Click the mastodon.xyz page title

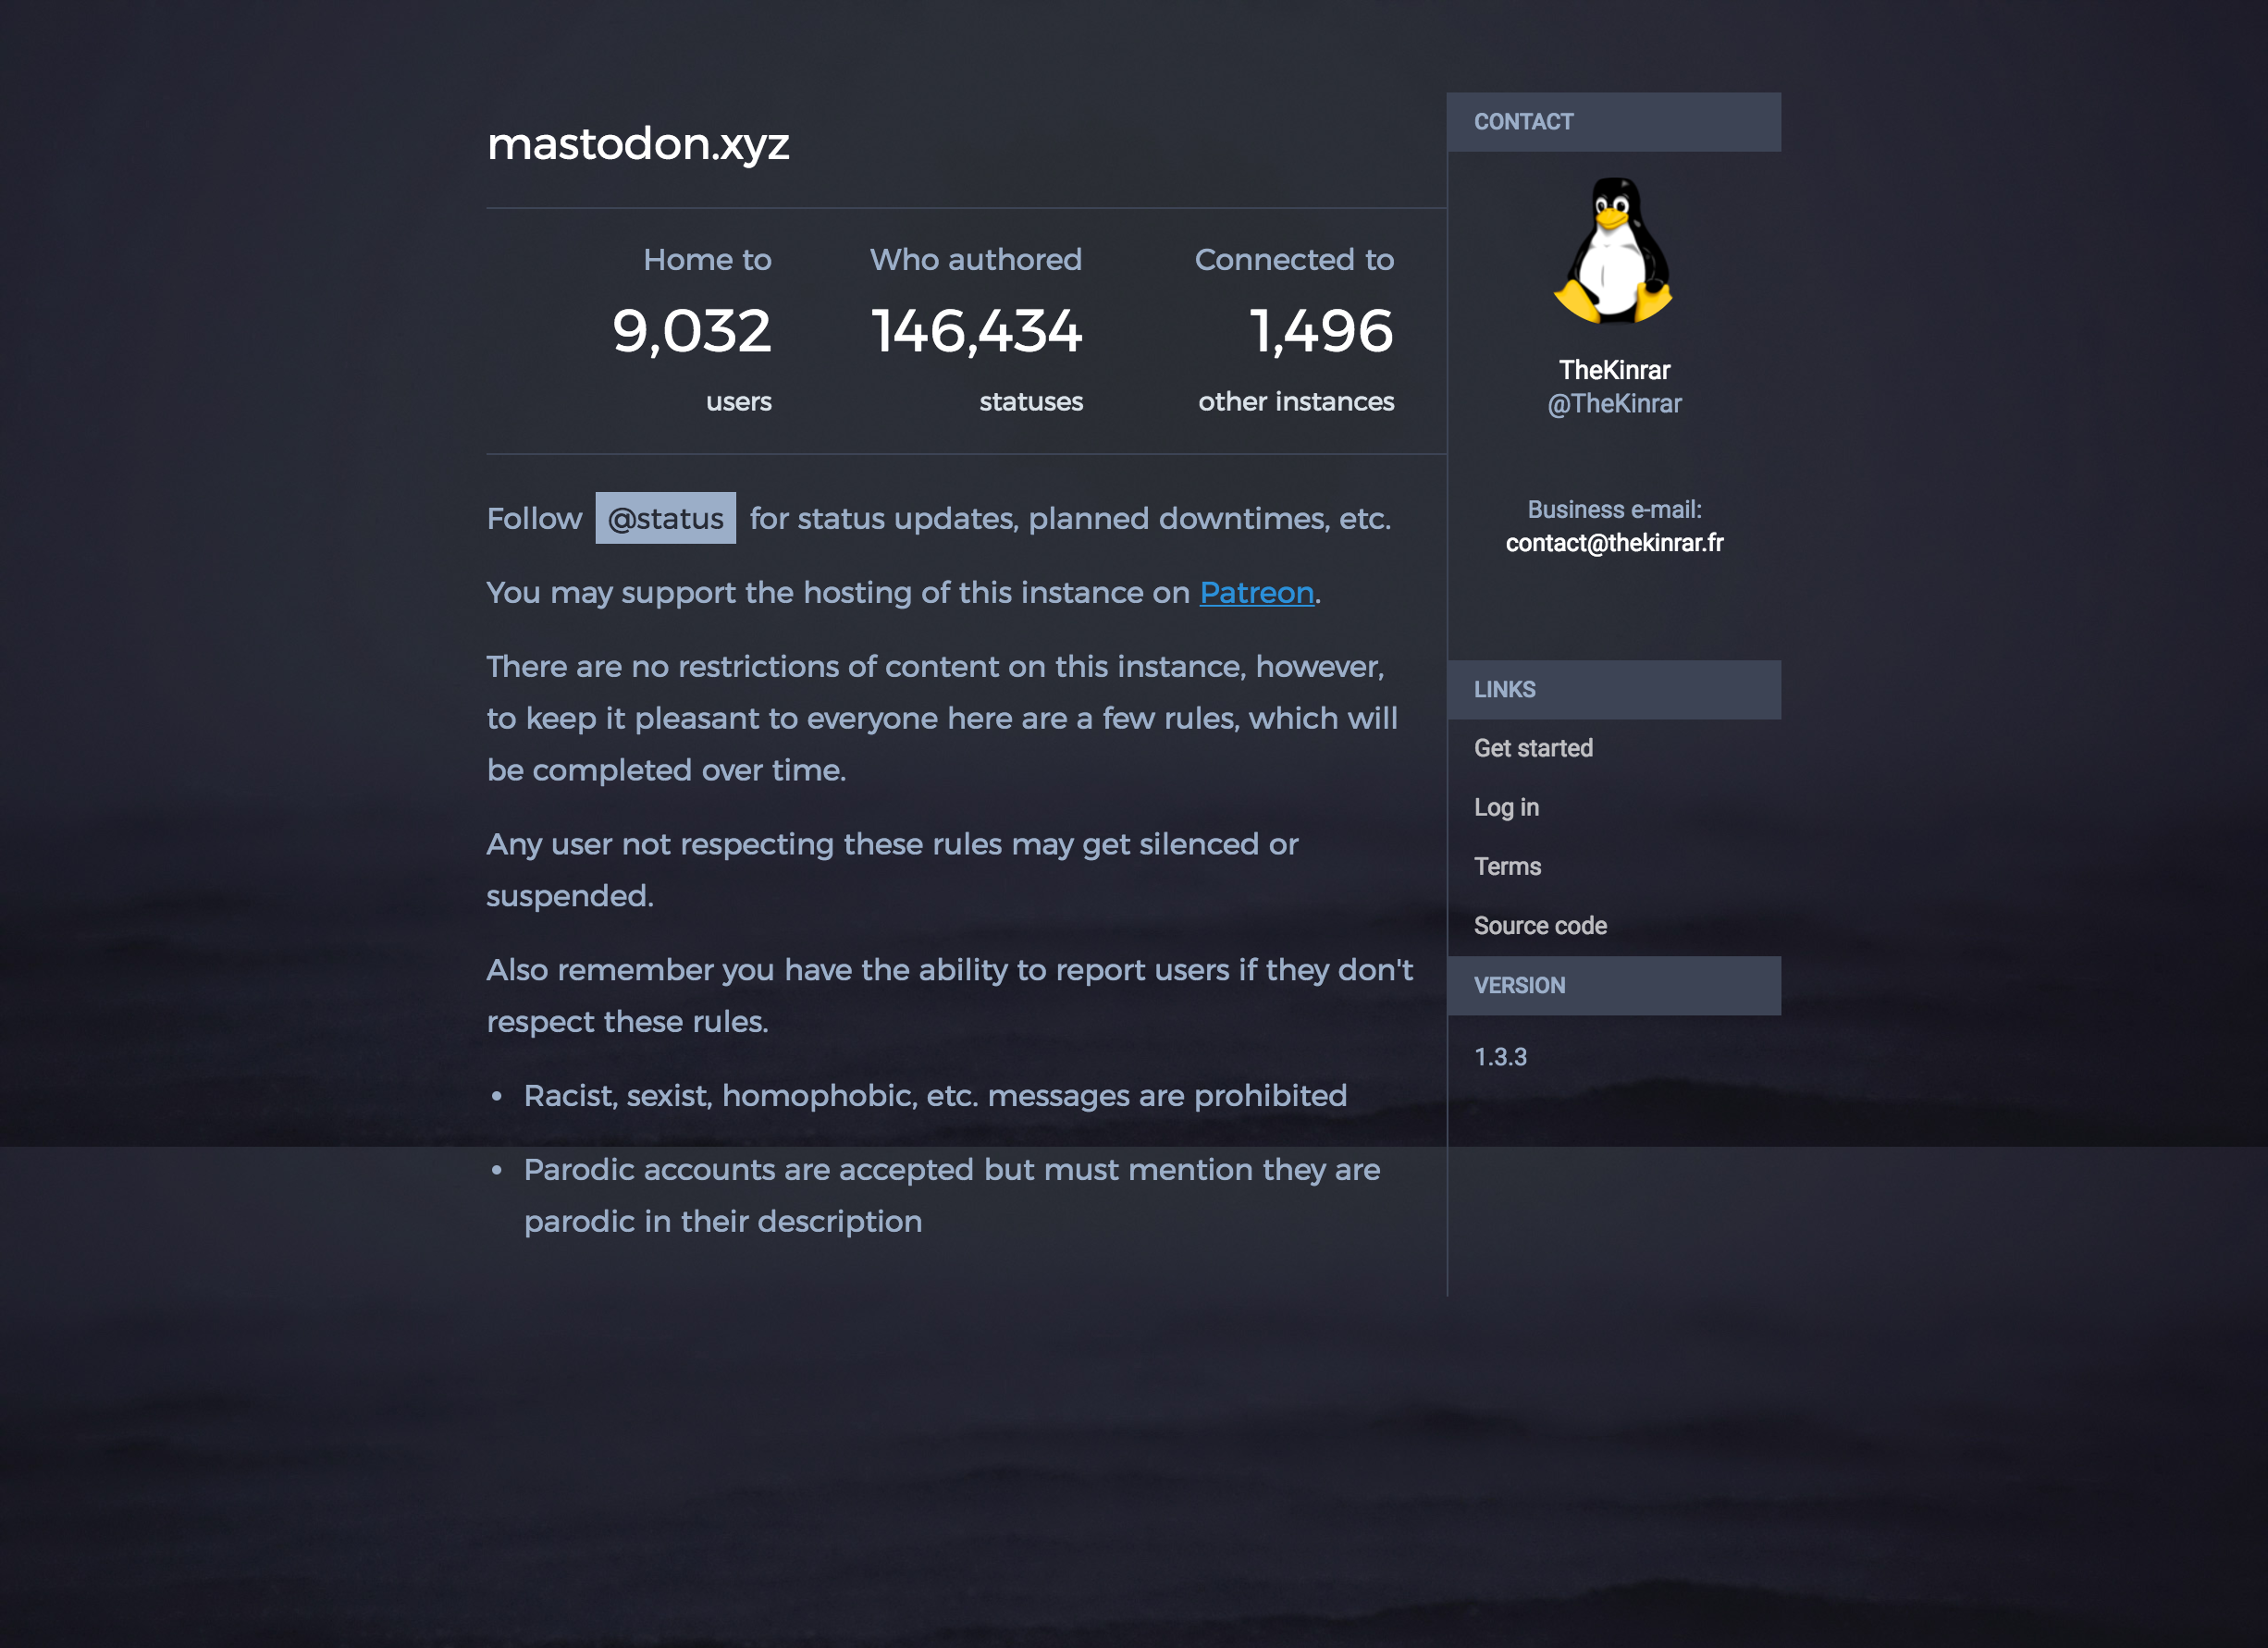(638, 144)
